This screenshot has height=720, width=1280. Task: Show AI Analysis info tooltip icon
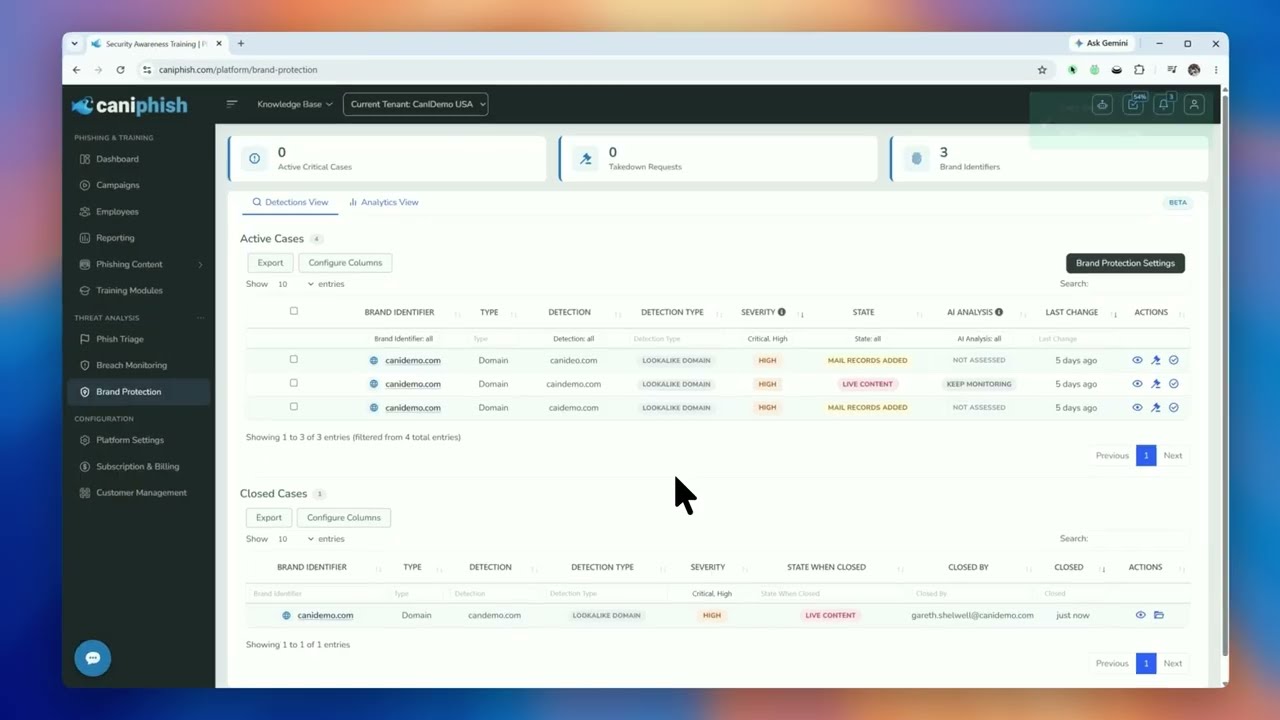(x=999, y=312)
